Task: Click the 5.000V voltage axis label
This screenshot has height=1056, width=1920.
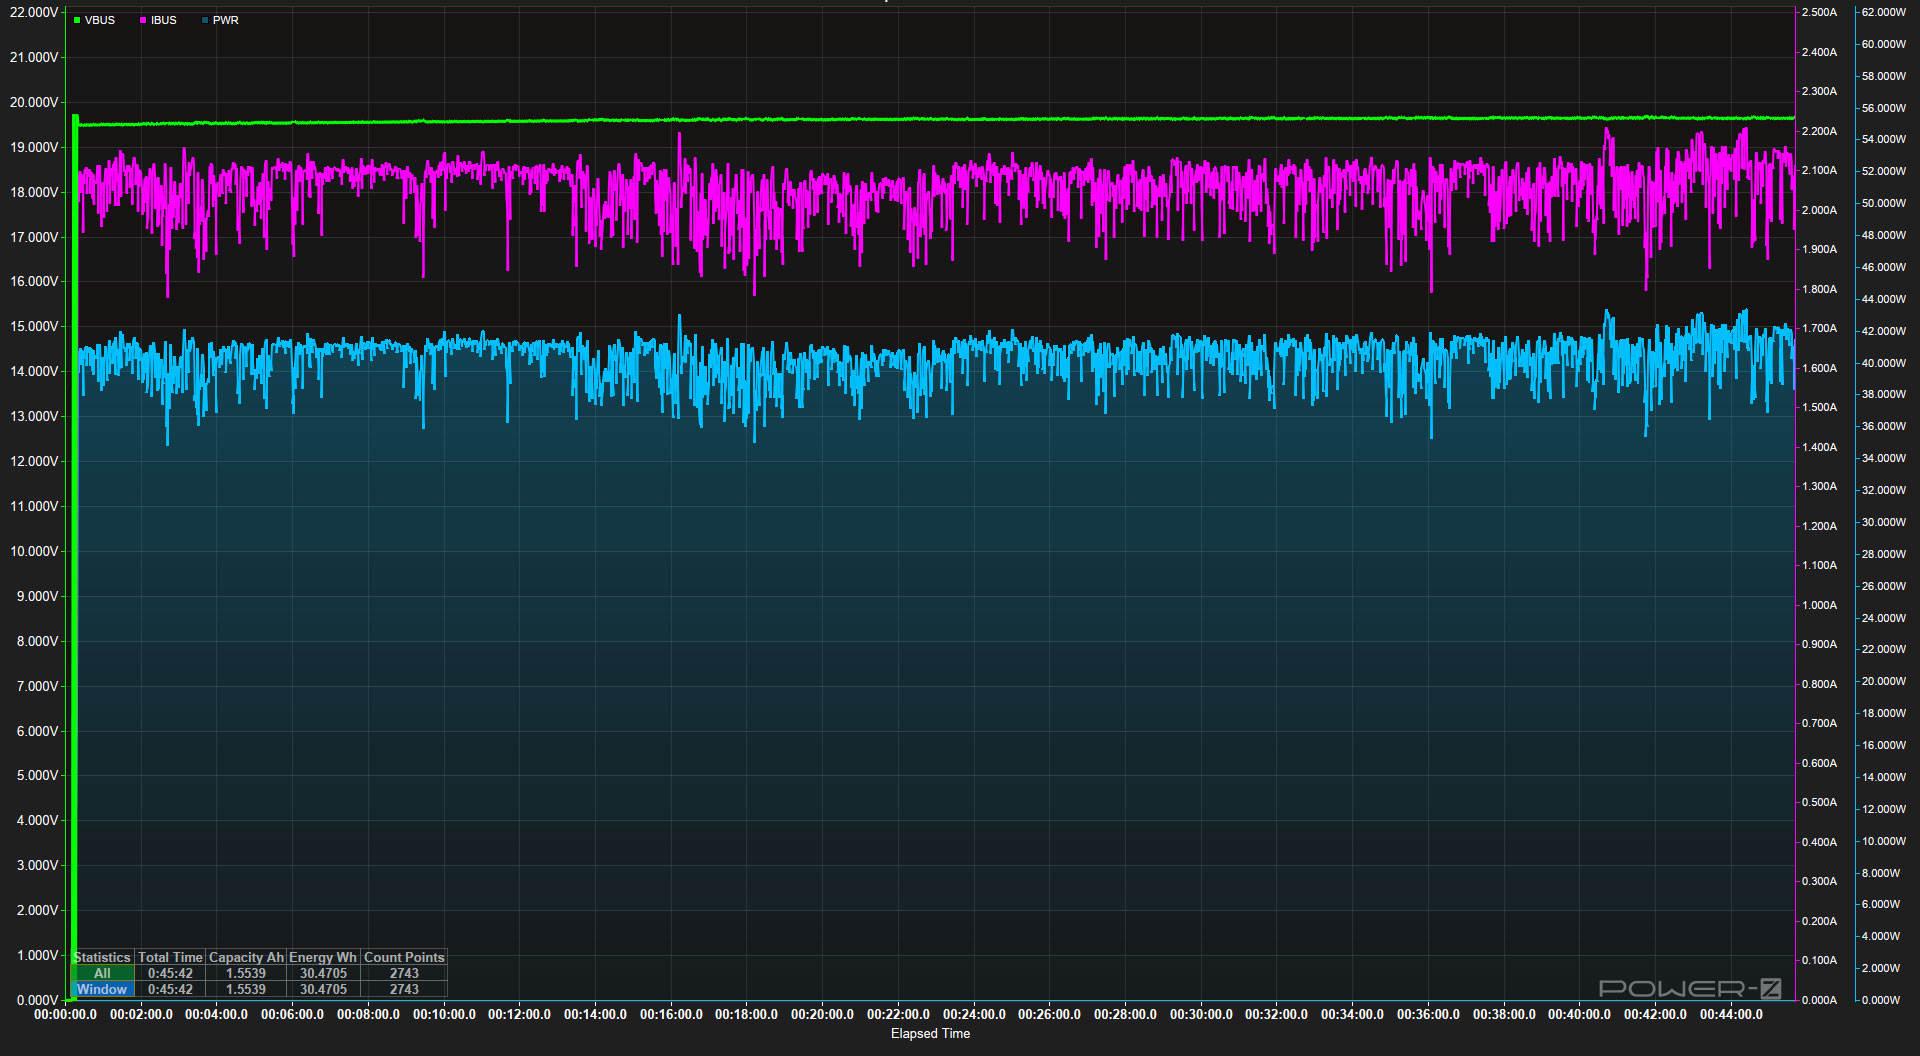Action: (x=38, y=775)
